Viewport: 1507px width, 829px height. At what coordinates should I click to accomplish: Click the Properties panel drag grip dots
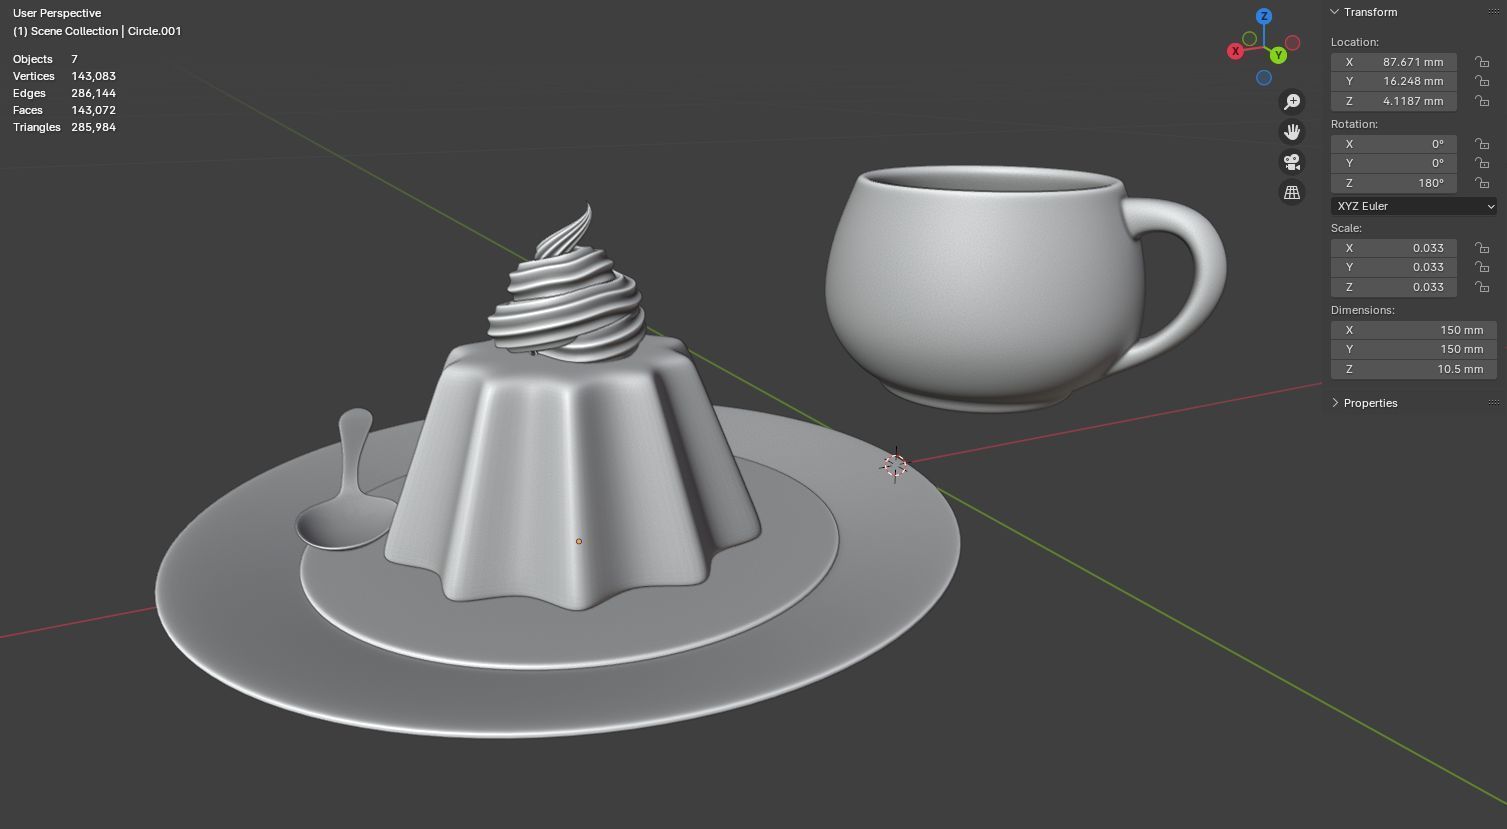[x=1494, y=403]
